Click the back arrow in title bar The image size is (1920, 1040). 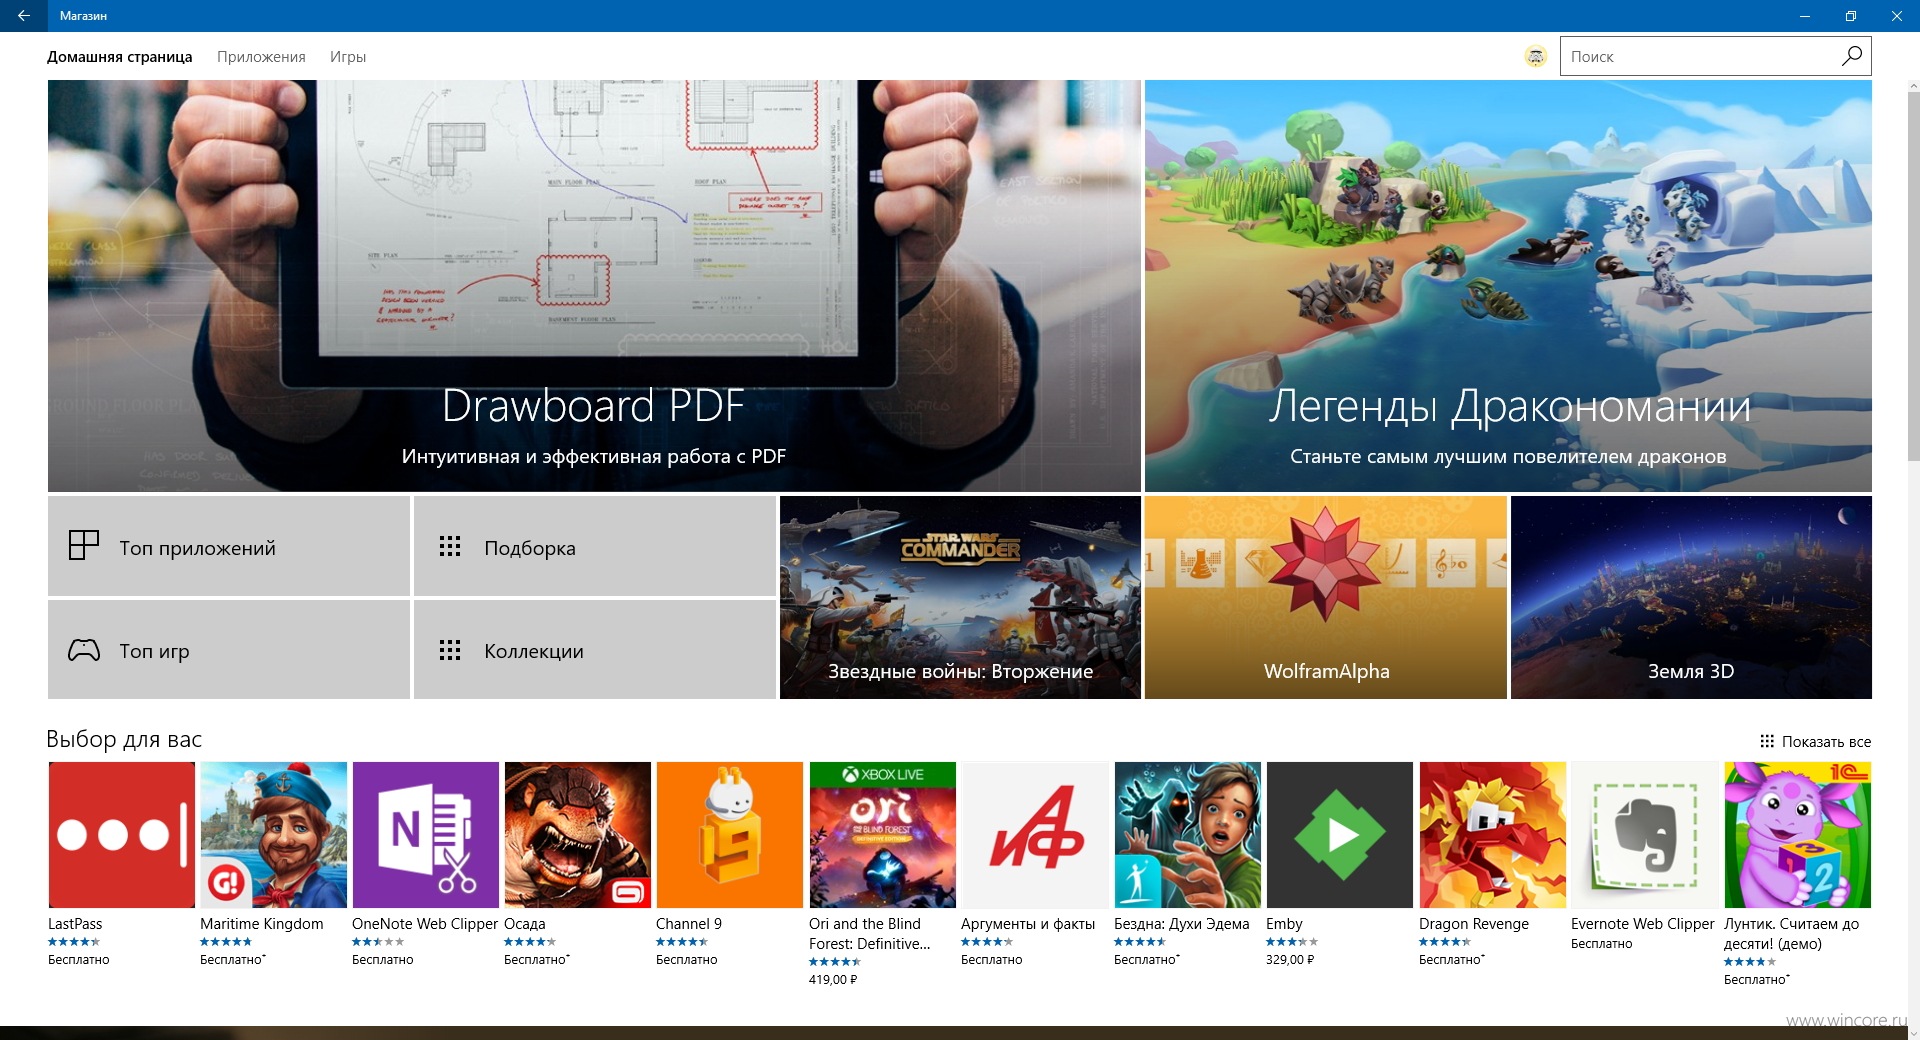pos(23,15)
